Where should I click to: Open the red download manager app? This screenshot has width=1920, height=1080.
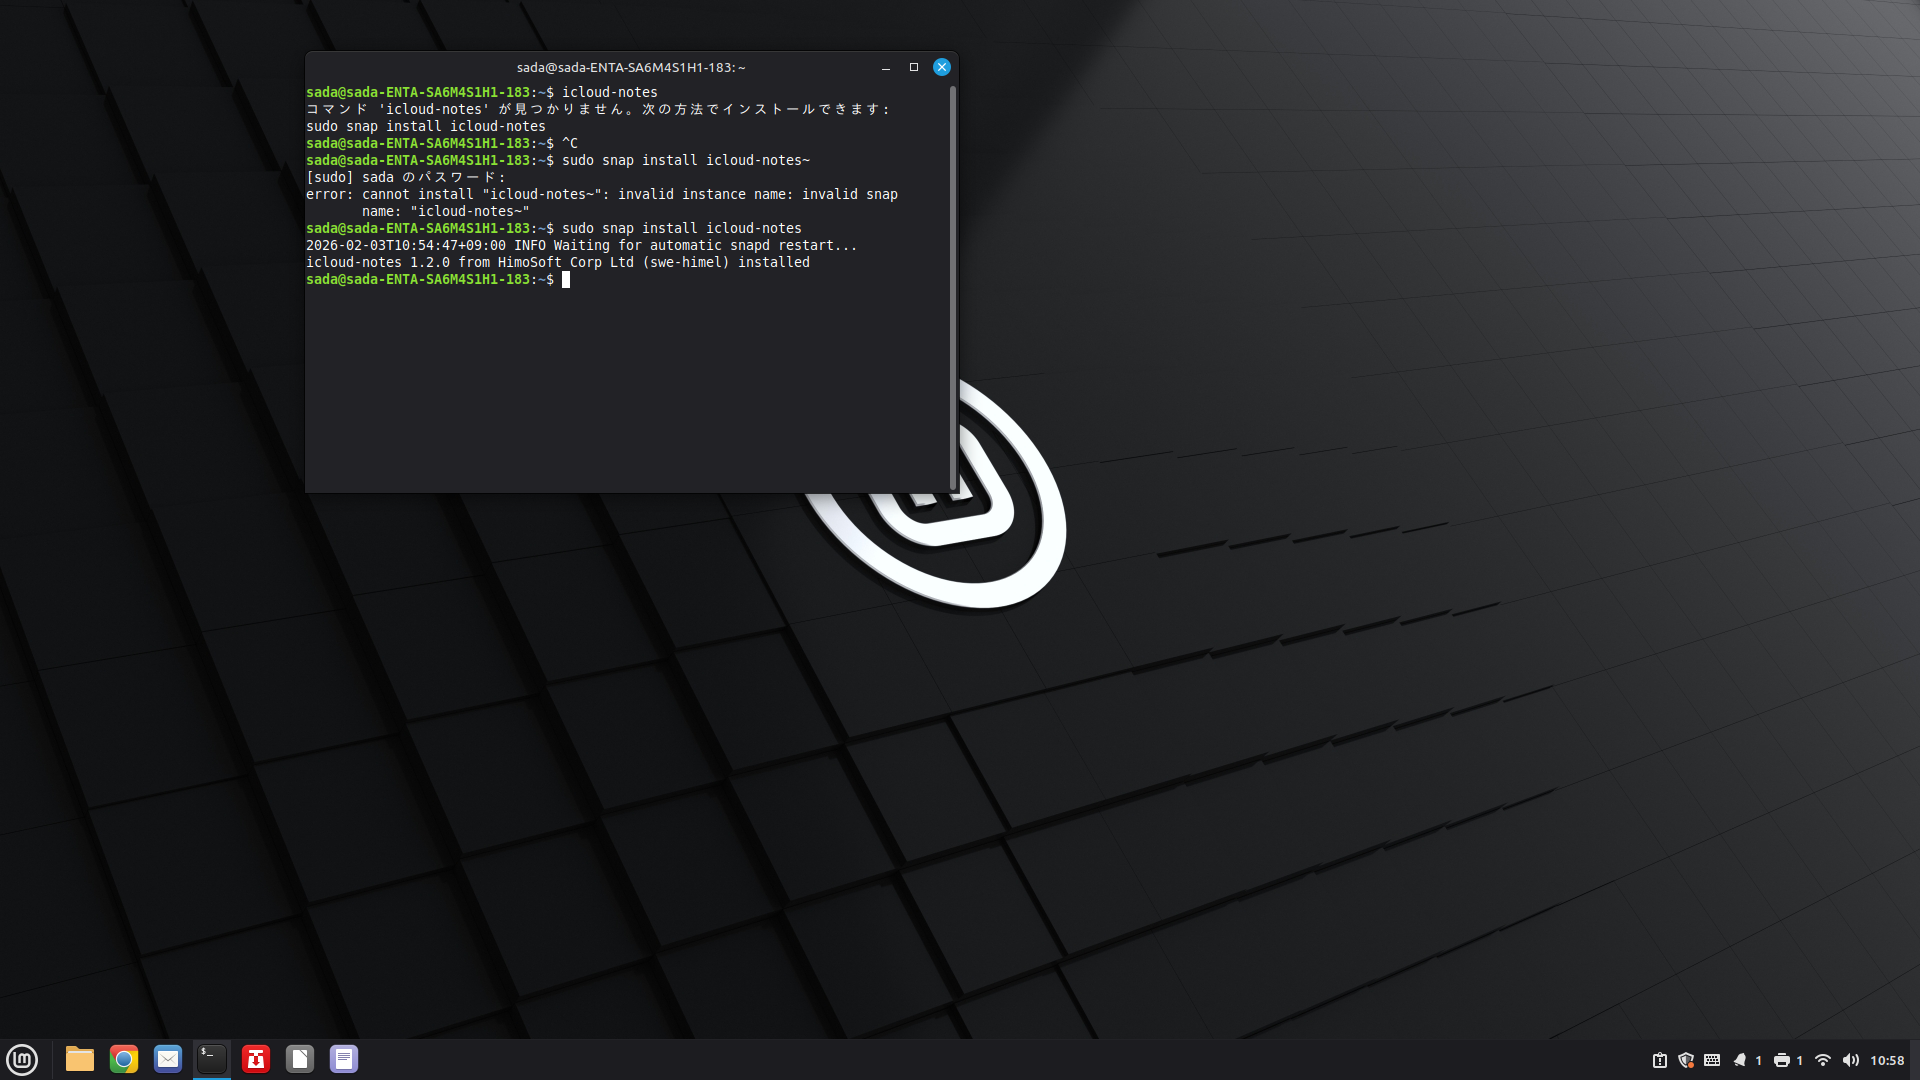coord(256,1059)
